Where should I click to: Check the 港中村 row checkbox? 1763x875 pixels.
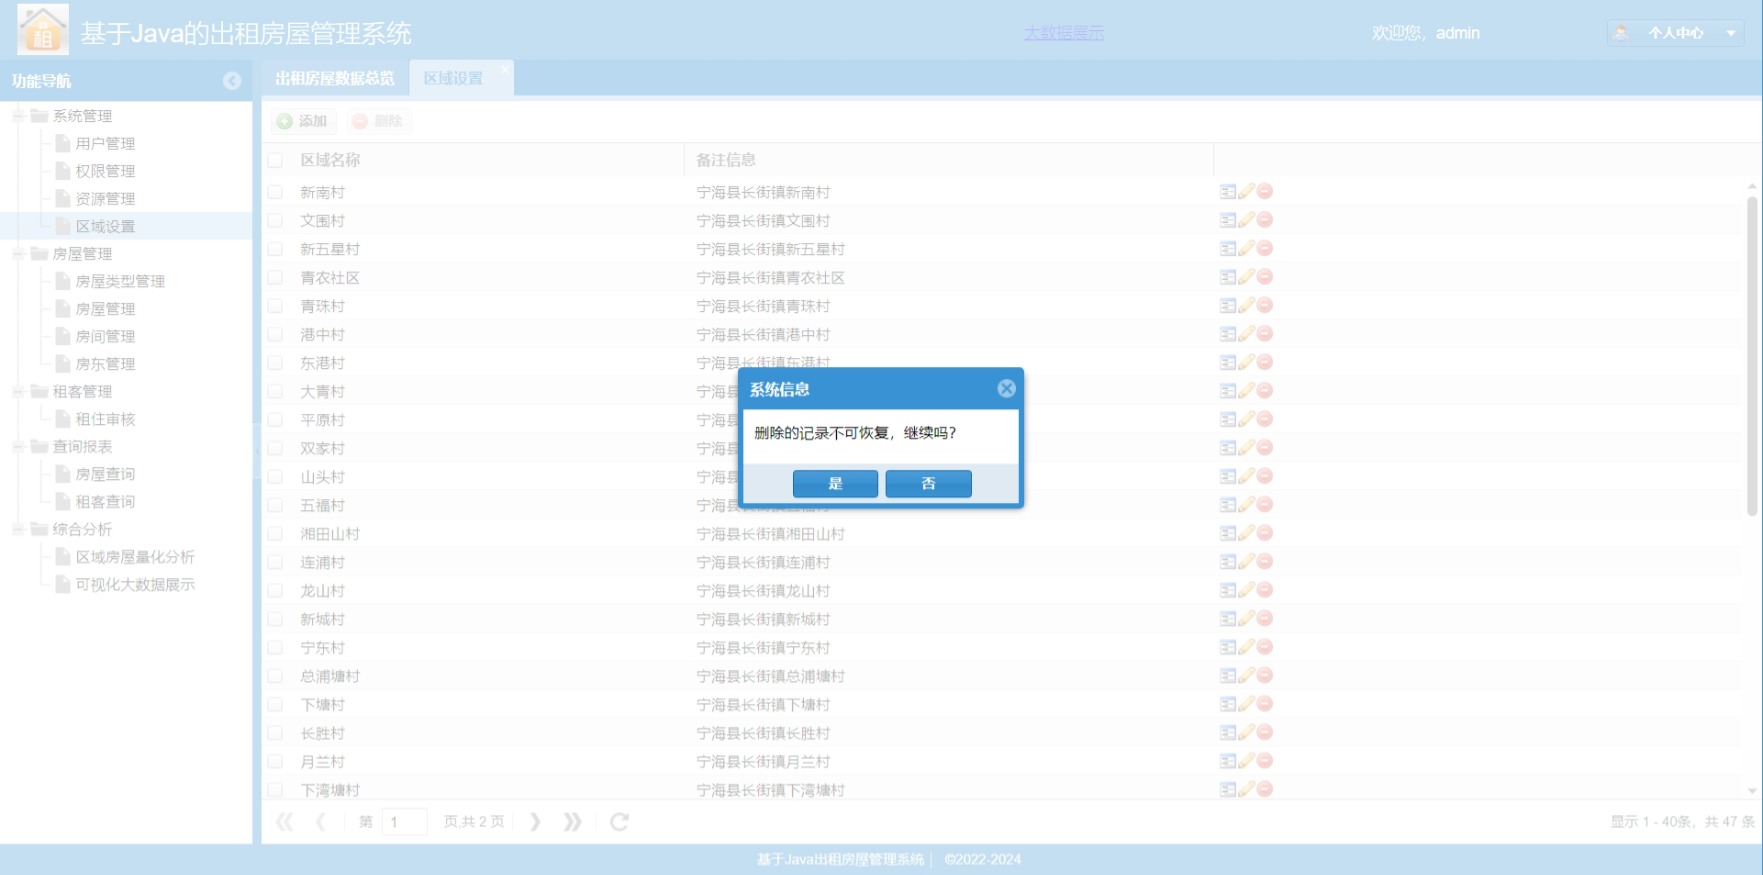click(275, 334)
